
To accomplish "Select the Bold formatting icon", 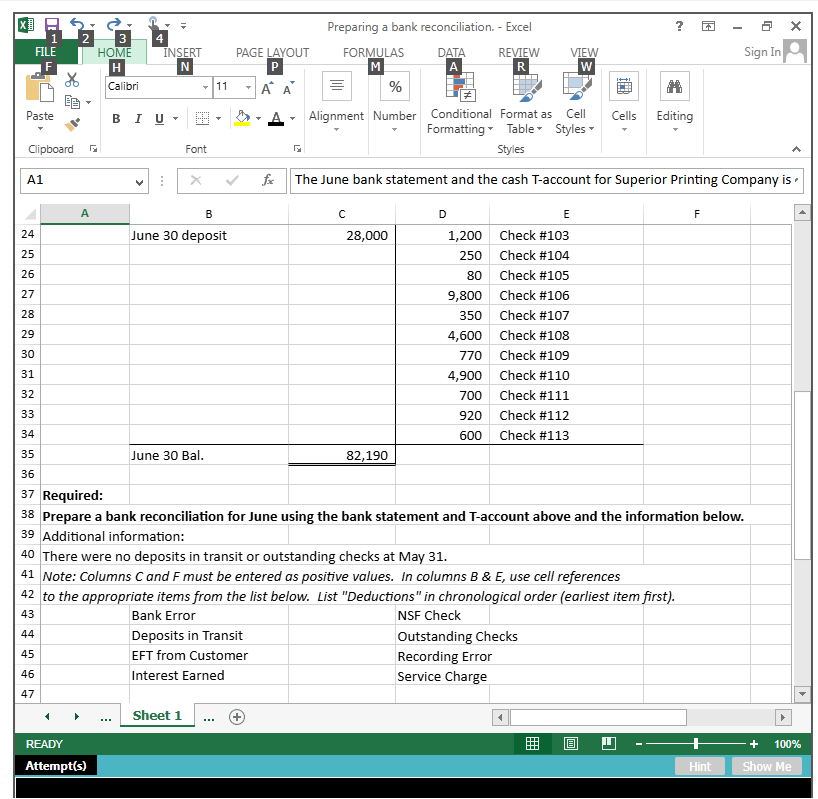I will pyautogui.click(x=116, y=119).
